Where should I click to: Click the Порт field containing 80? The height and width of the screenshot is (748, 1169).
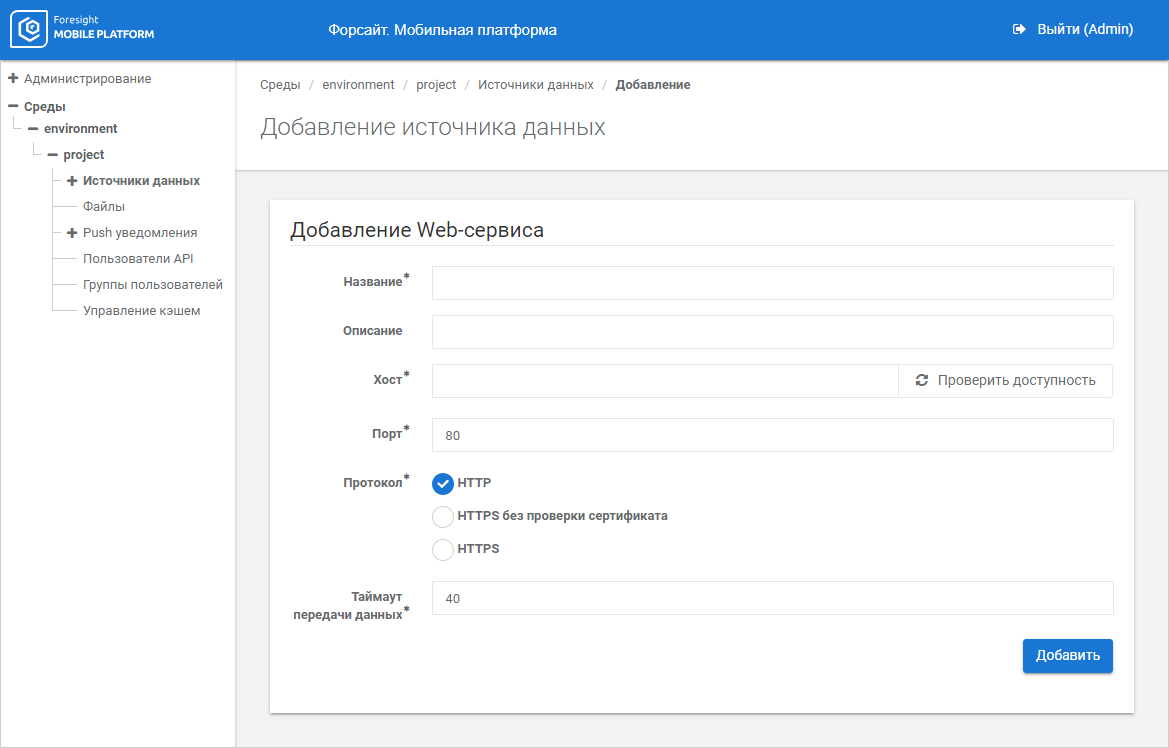(772, 435)
